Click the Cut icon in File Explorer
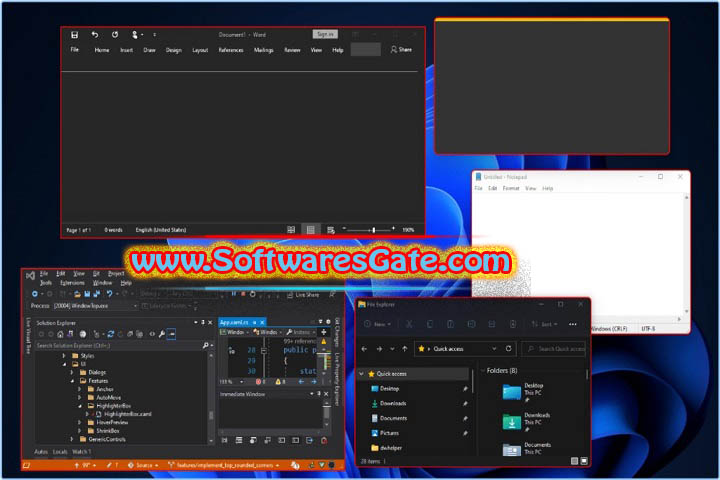The width and height of the screenshot is (720, 480). point(409,324)
